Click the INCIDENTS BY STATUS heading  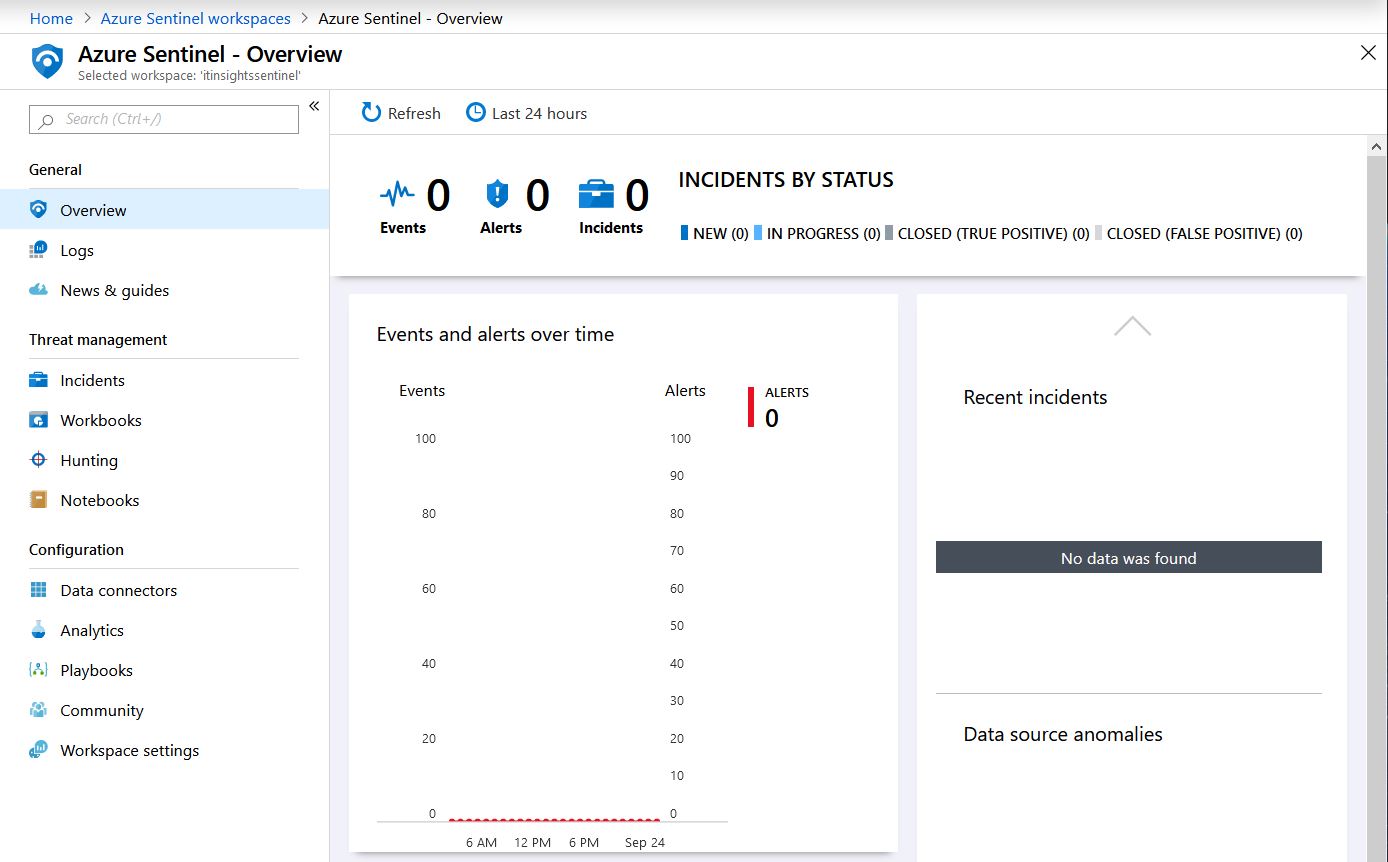pos(786,180)
